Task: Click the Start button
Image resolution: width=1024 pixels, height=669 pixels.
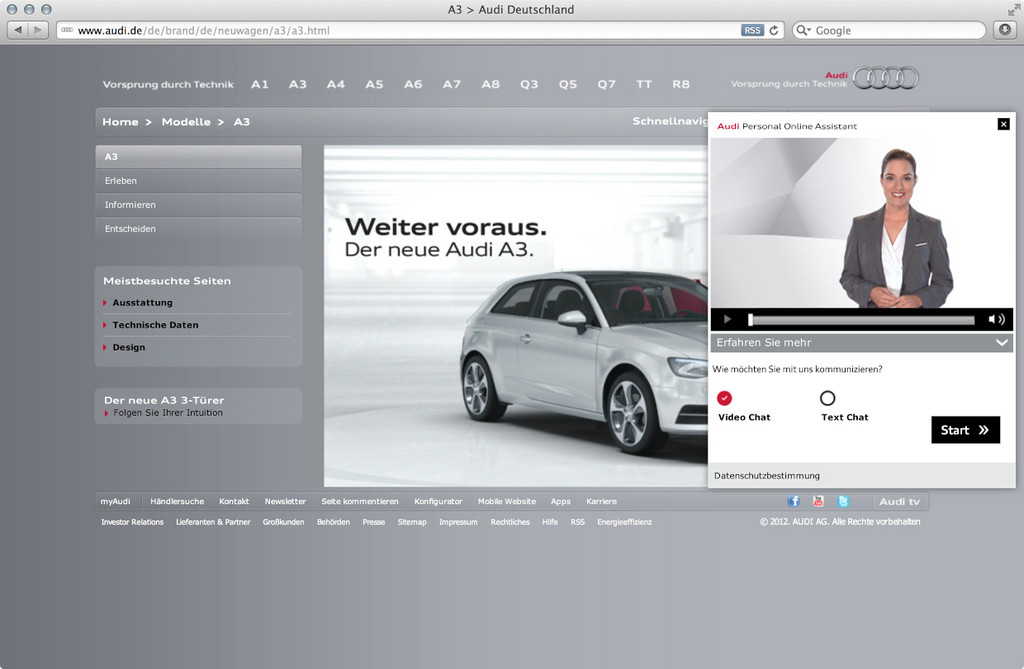Action: 965,430
